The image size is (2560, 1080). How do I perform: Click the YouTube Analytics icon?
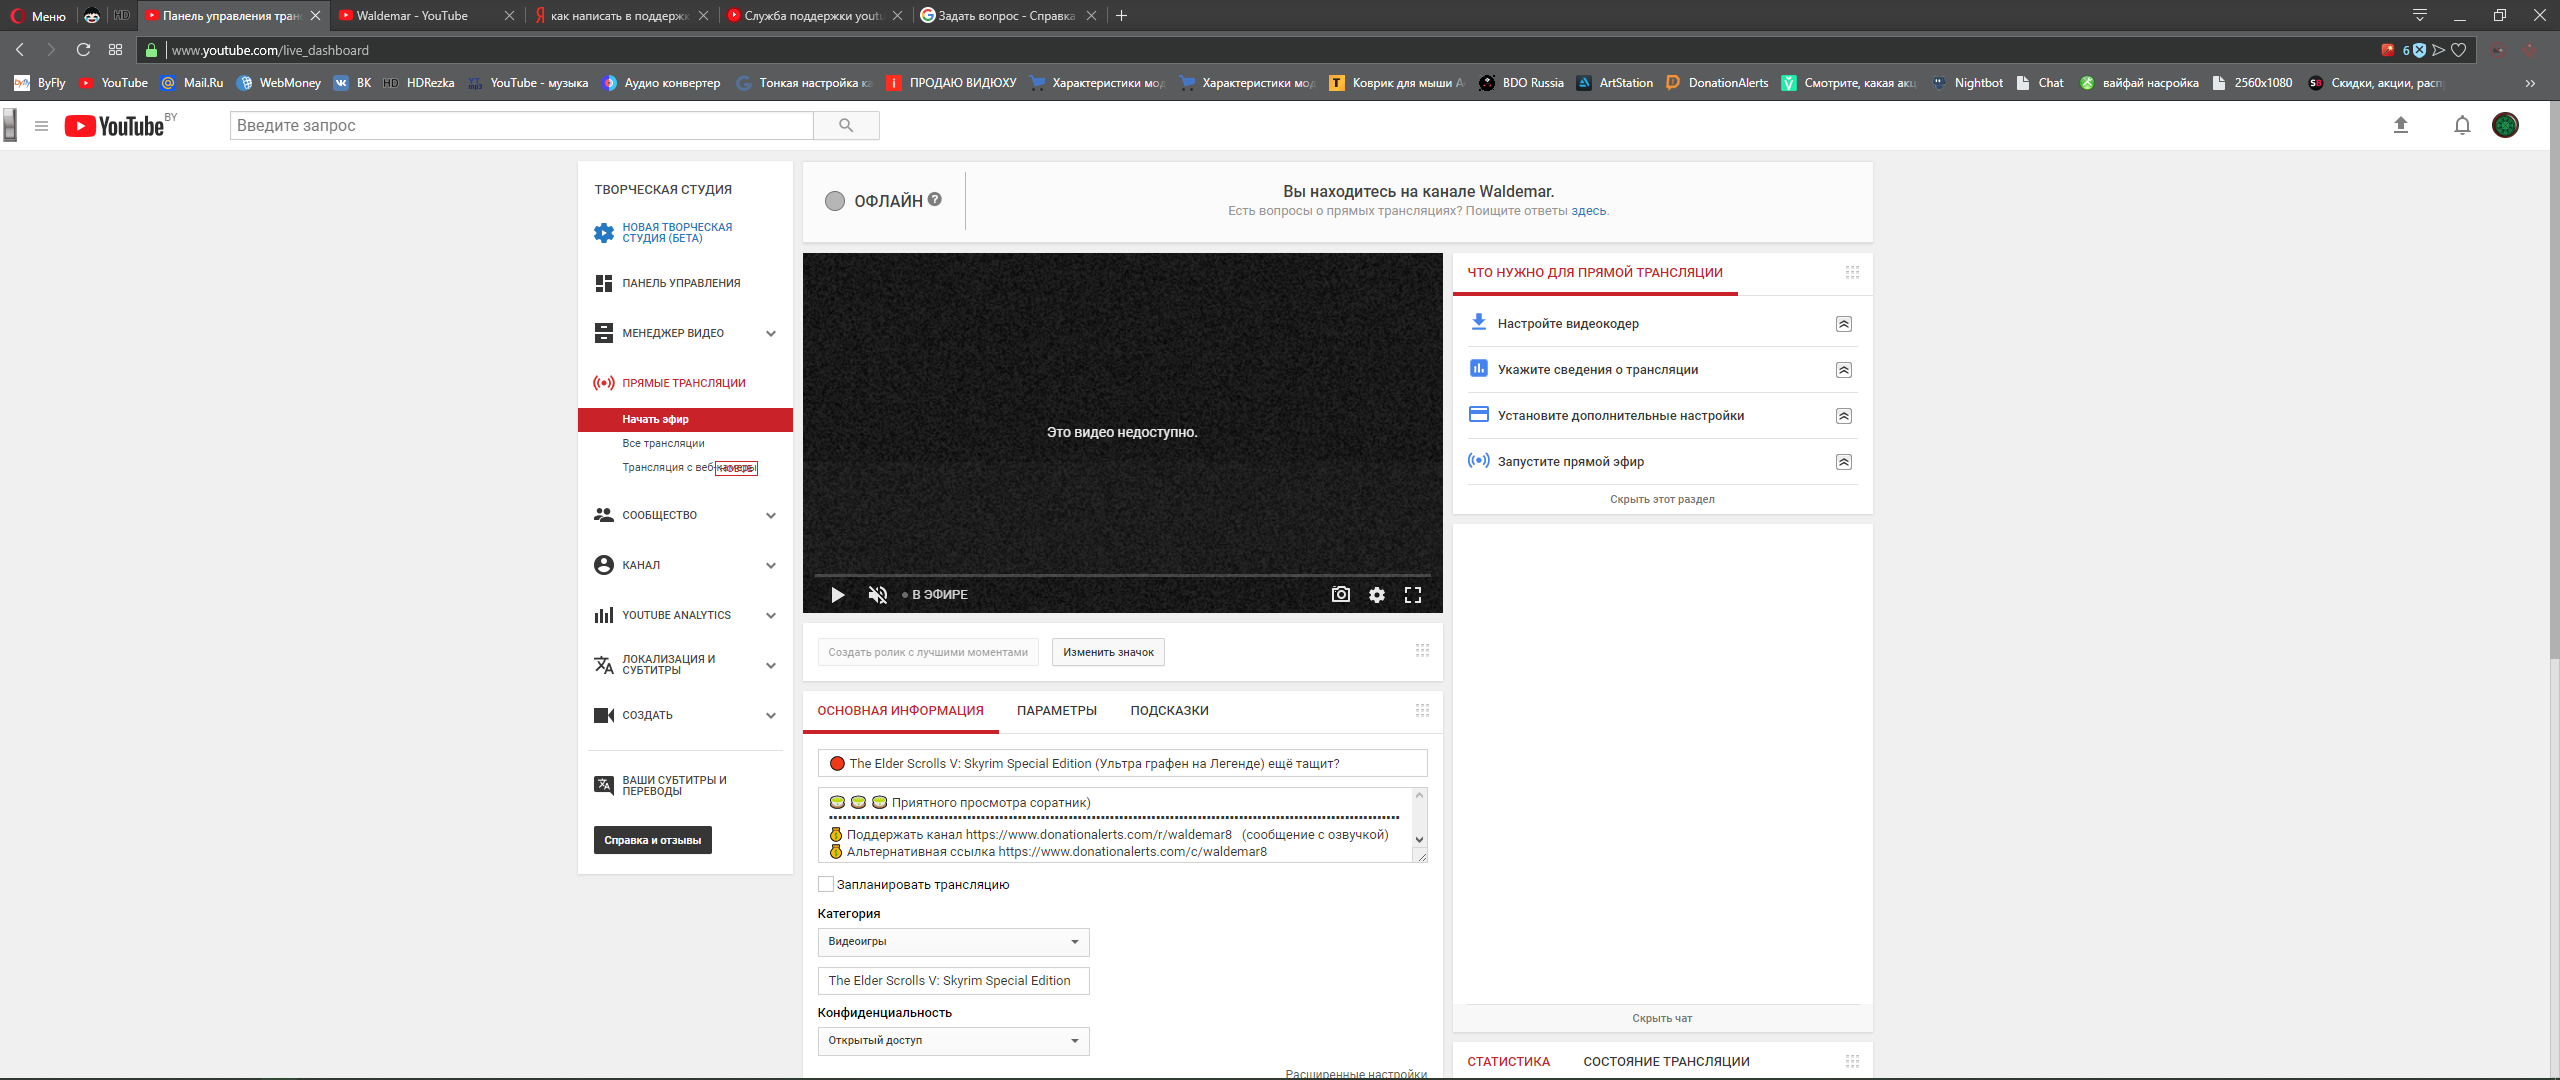(602, 615)
